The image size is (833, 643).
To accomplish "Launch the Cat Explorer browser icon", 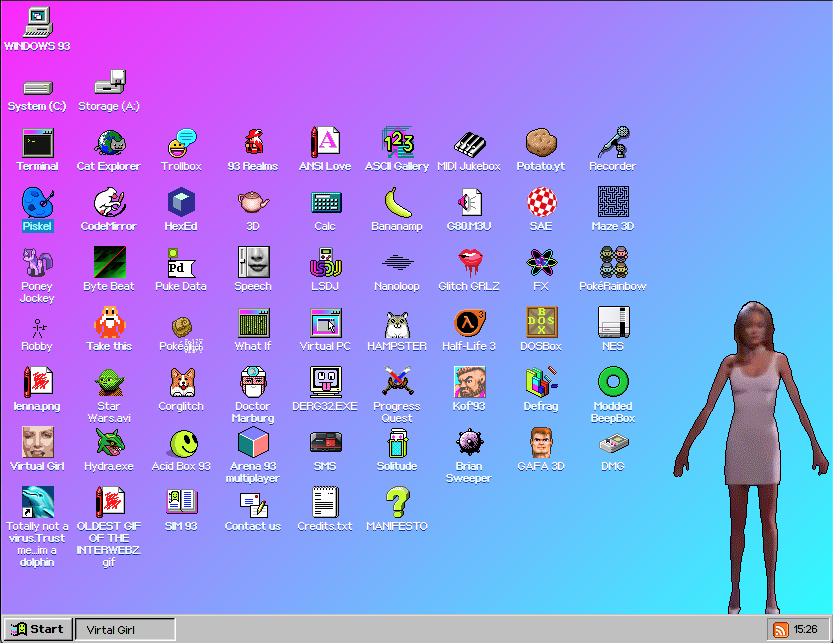I will 109,144.
